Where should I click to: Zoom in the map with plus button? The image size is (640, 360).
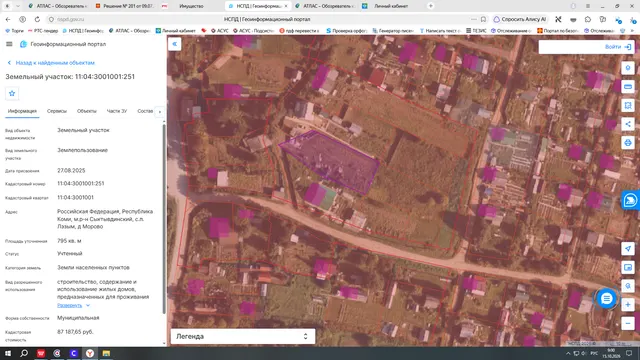click(x=628, y=304)
